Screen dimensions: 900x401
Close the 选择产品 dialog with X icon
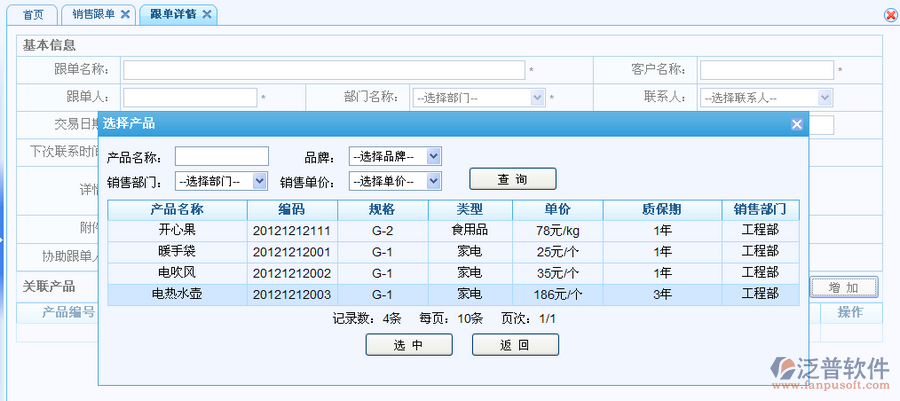click(x=796, y=124)
